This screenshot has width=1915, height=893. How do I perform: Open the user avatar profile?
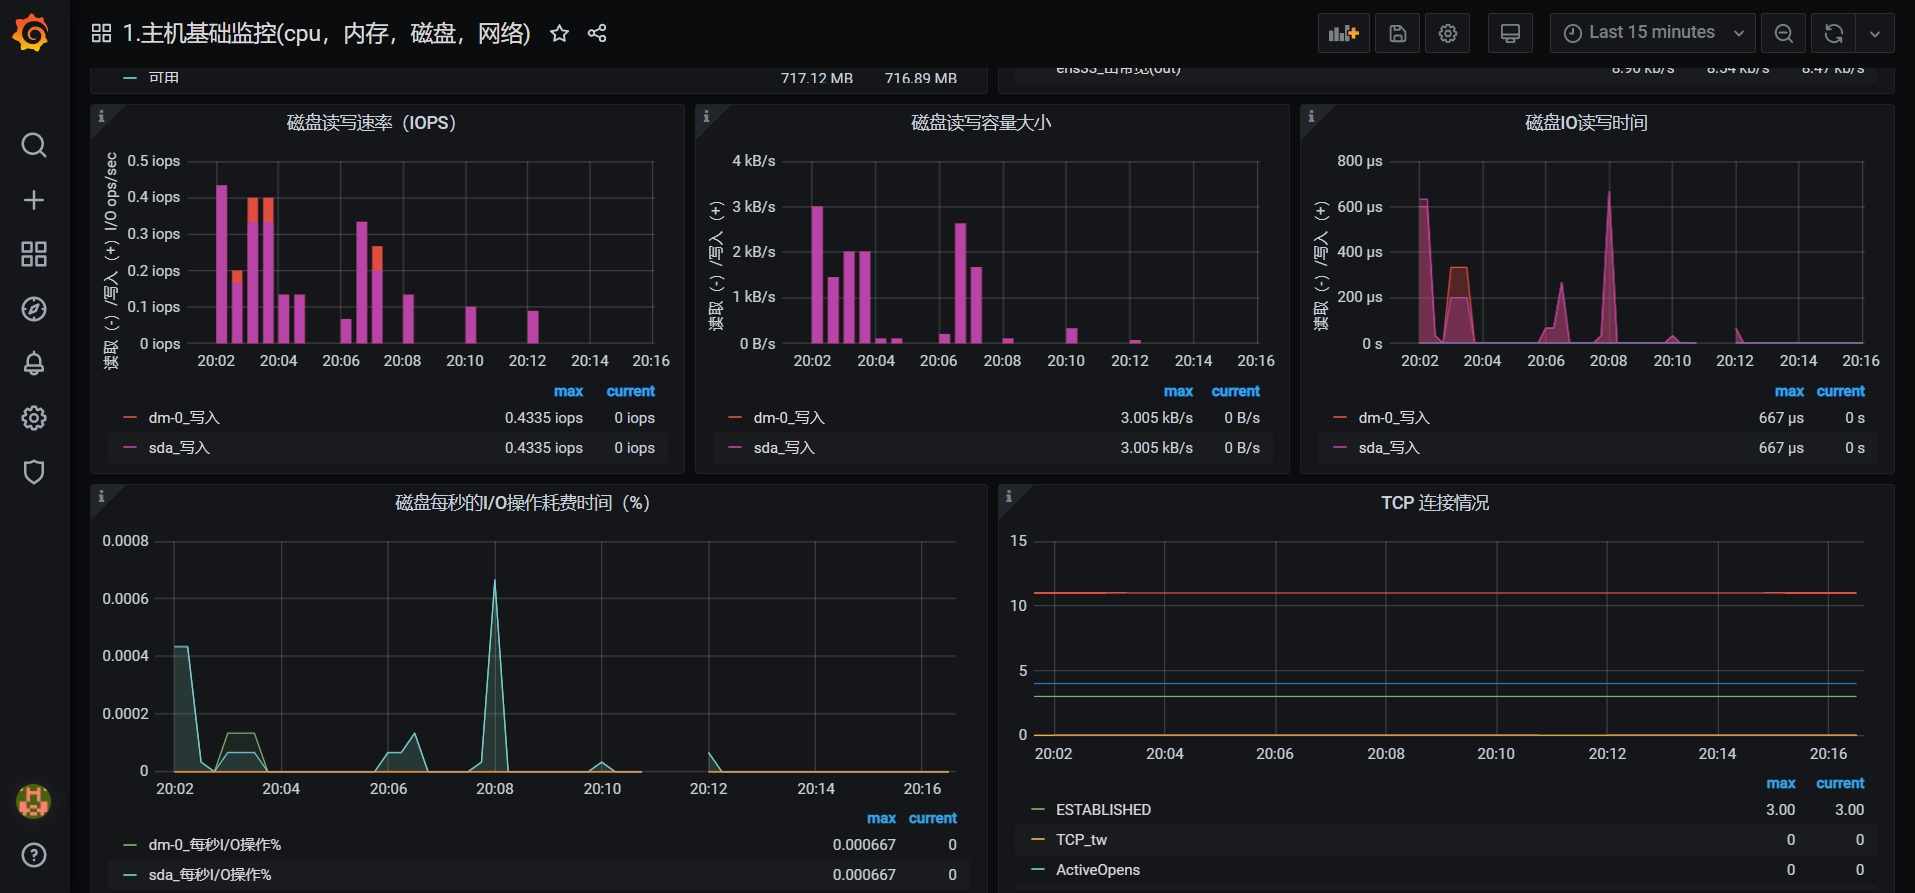pos(34,801)
